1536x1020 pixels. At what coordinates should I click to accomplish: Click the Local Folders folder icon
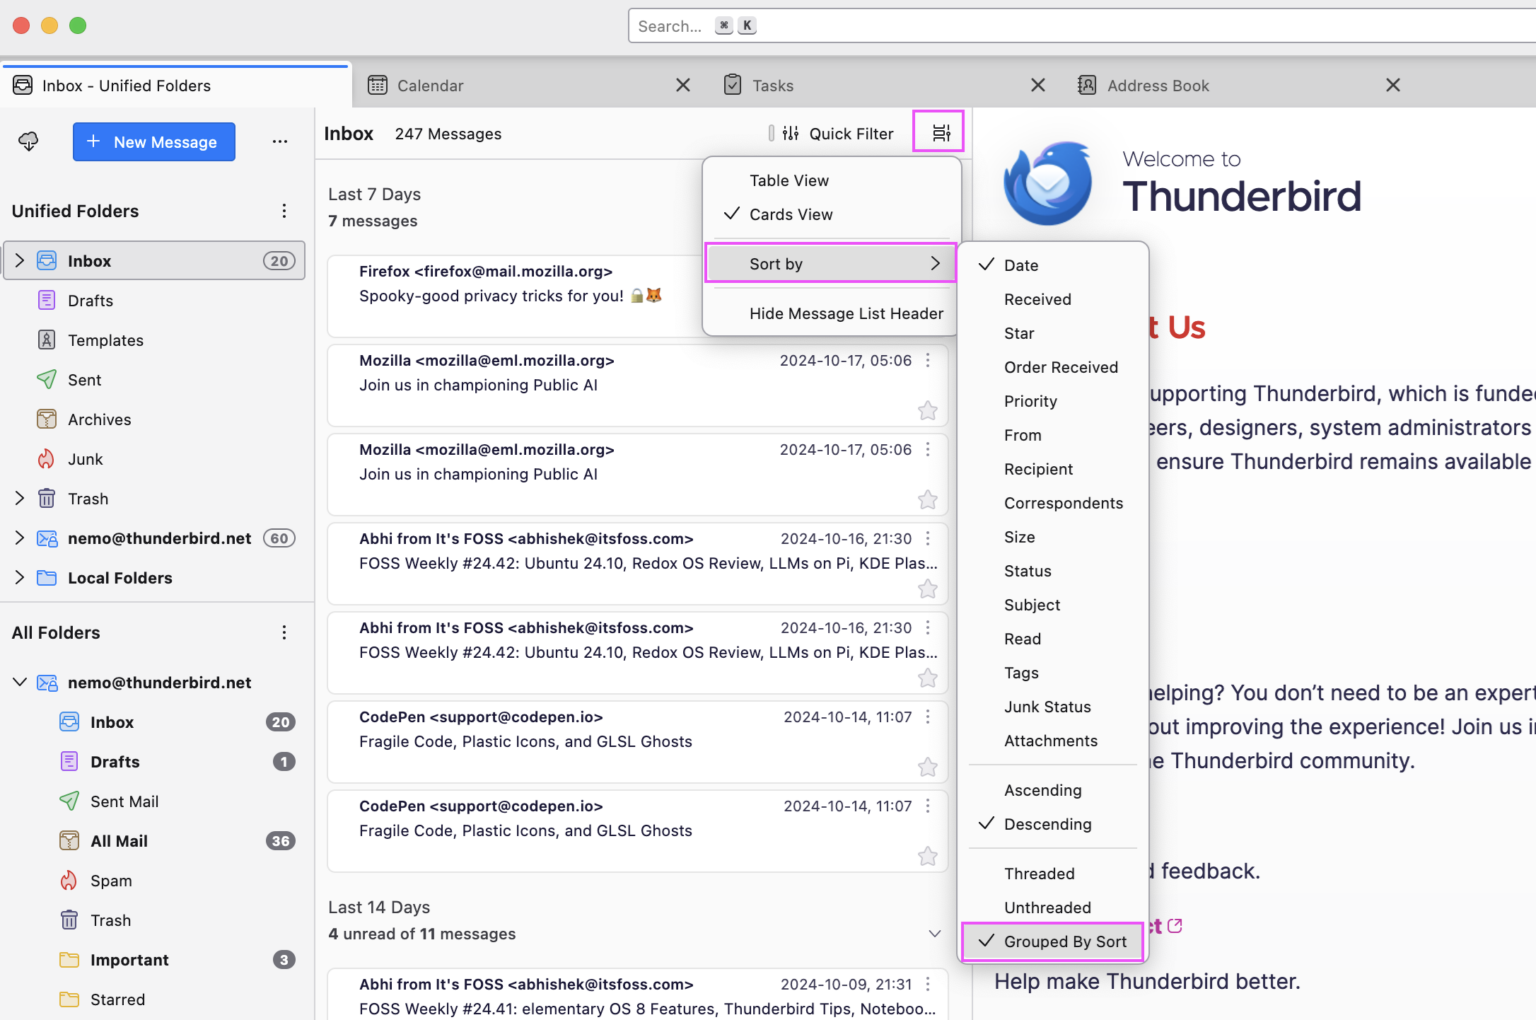pos(47,578)
